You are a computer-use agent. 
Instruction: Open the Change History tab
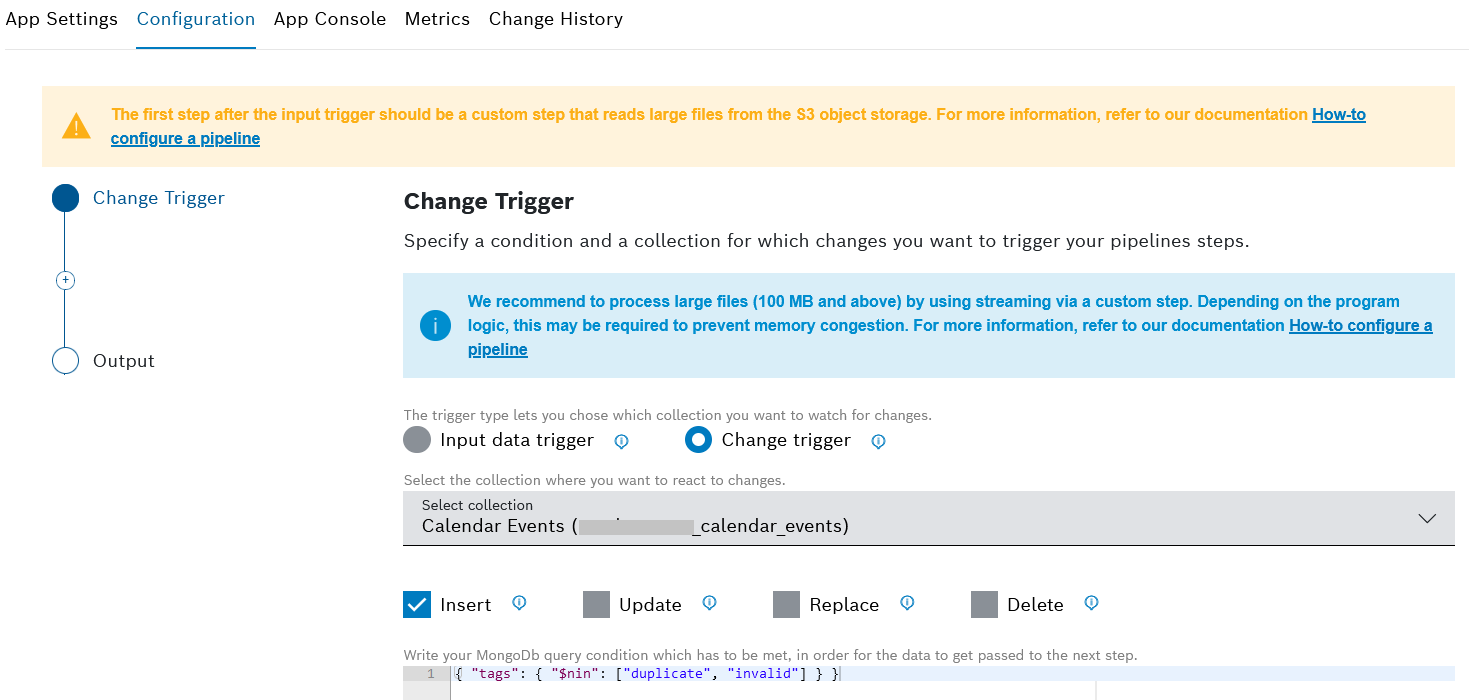pos(555,19)
